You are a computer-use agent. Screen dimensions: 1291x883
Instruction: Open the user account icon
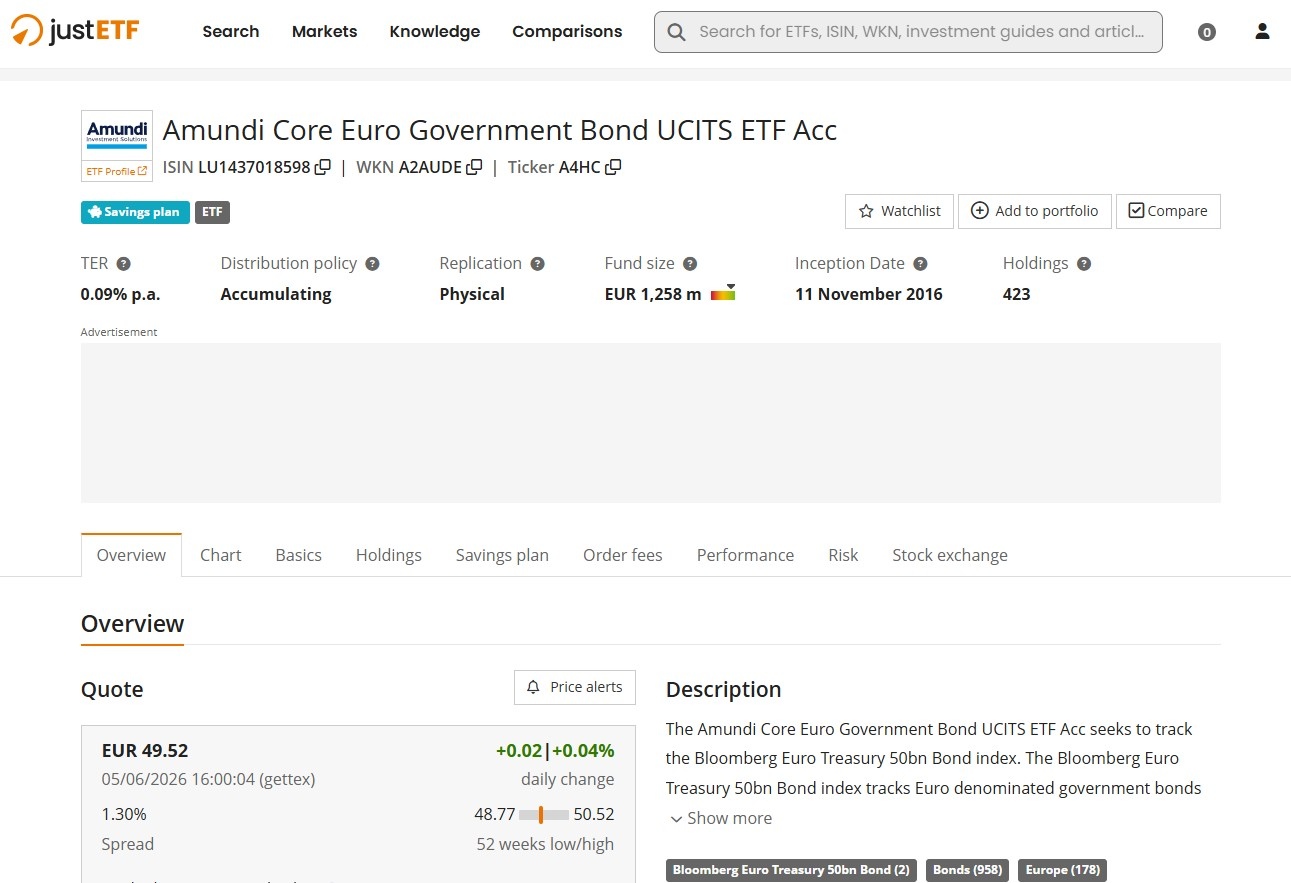click(x=1262, y=32)
